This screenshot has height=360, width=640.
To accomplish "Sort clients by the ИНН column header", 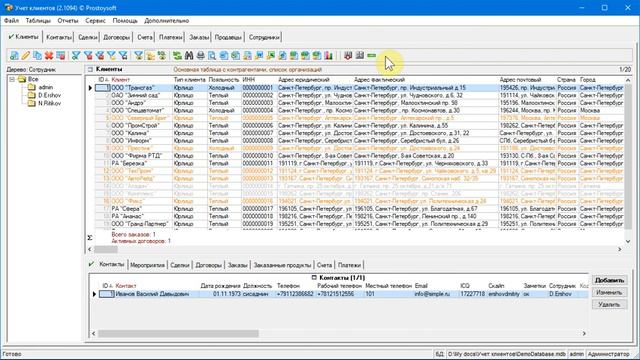I will 259,80.
